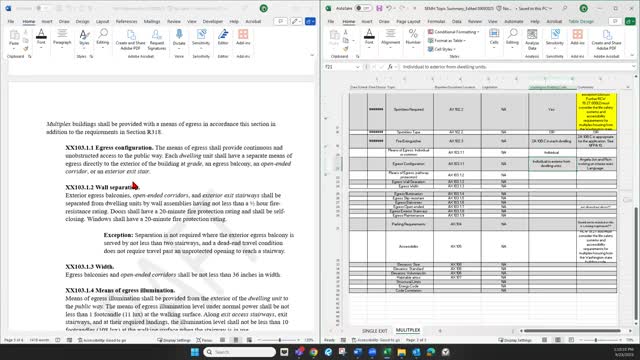Click Analyze Data in Excel ribbon
The width and height of the screenshot is (640, 360).
point(532,39)
